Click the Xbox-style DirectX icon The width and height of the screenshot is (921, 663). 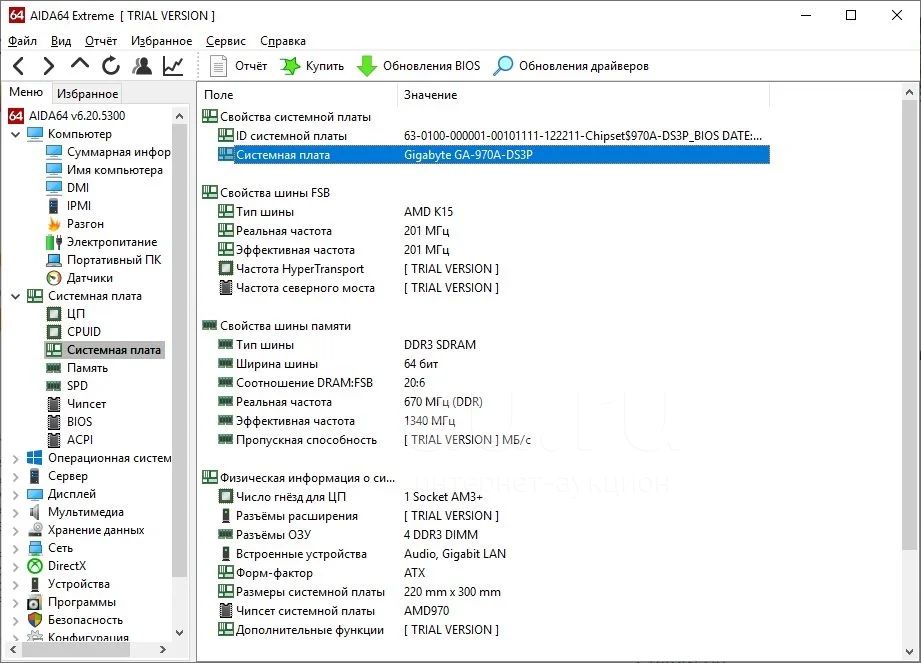pos(35,566)
